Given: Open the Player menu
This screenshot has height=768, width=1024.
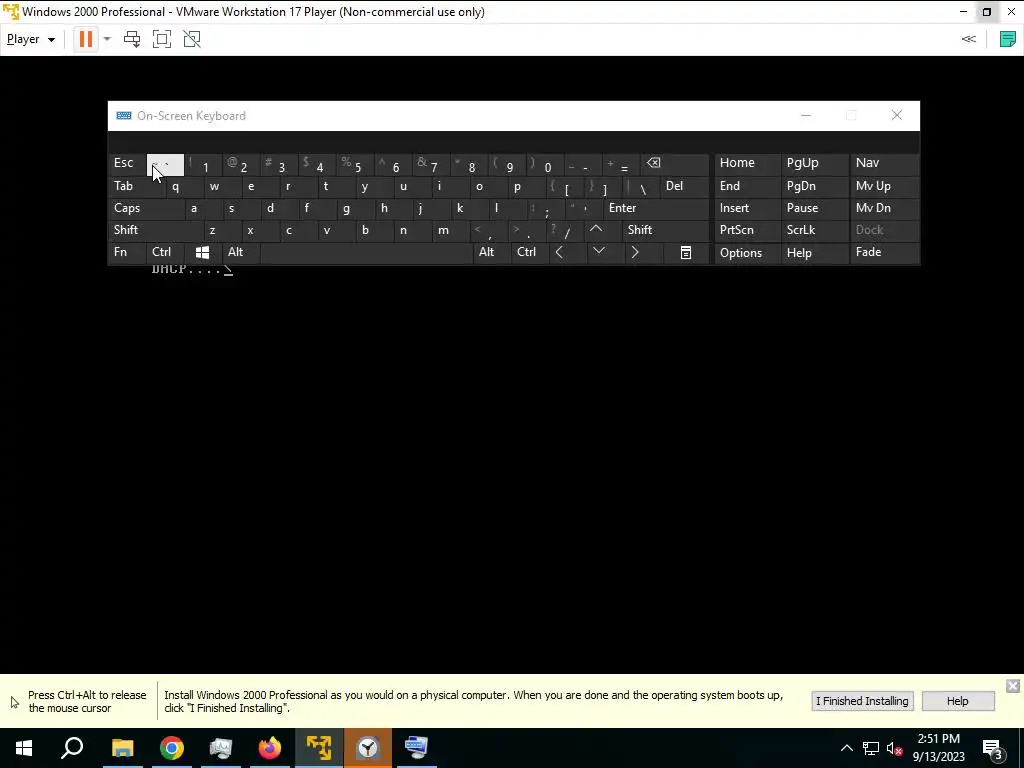Looking at the screenshot, I should pos(31,39).
